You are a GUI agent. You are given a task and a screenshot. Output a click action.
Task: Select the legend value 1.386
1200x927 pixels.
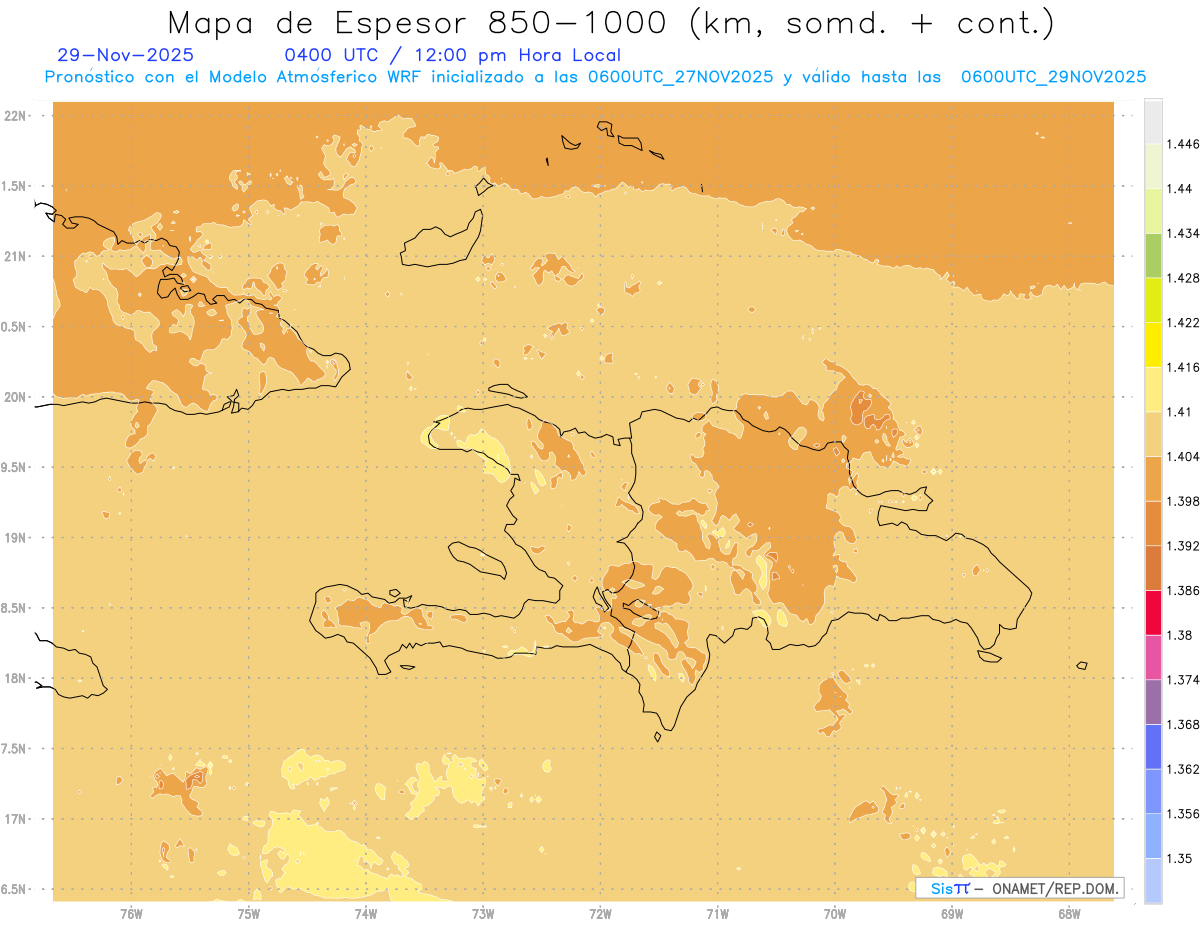pyautogui.click(x=1184, y=590)
